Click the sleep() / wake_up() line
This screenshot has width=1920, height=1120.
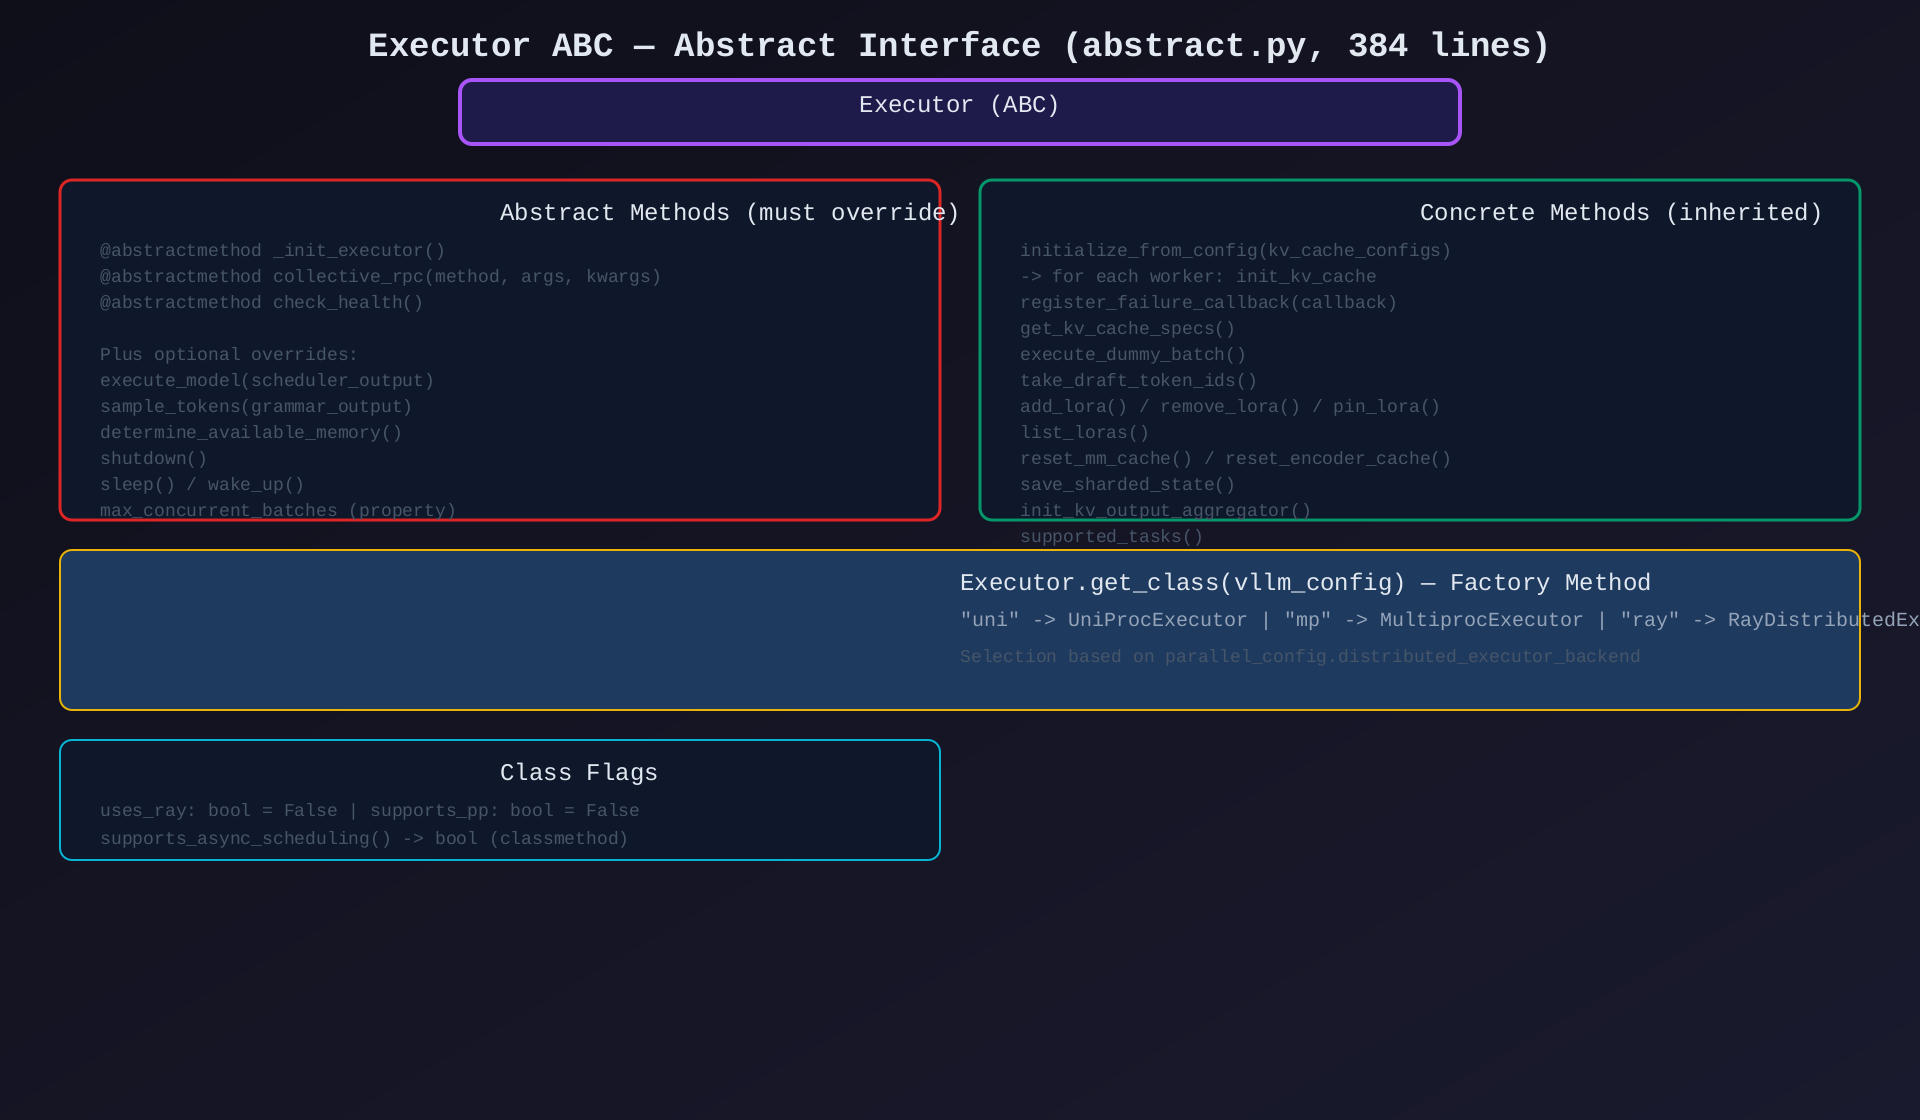coord(202,485)
